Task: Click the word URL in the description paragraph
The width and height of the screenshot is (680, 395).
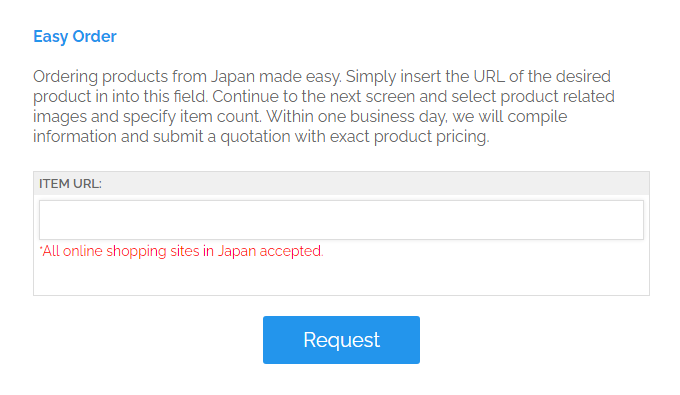Action: click(x=489, y=76)
